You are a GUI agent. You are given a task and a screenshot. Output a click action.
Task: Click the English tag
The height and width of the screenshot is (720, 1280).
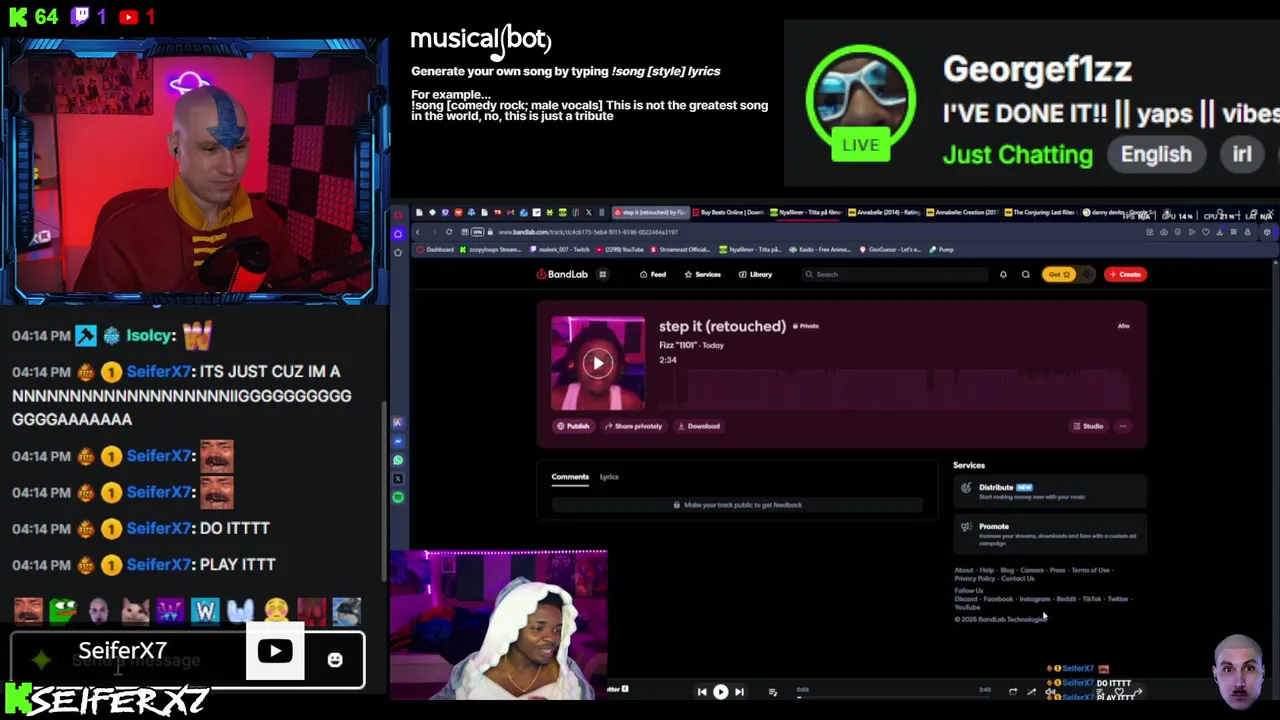[1156, 155]
